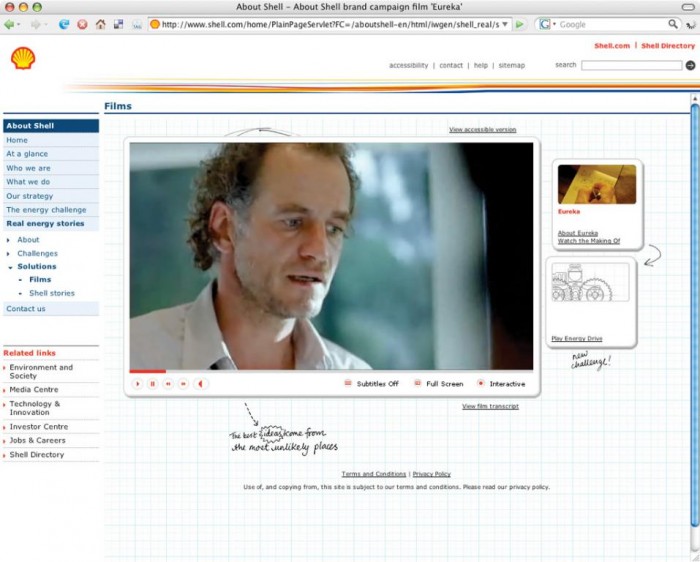Select Shell stories under Solutions

coord(52,293)
